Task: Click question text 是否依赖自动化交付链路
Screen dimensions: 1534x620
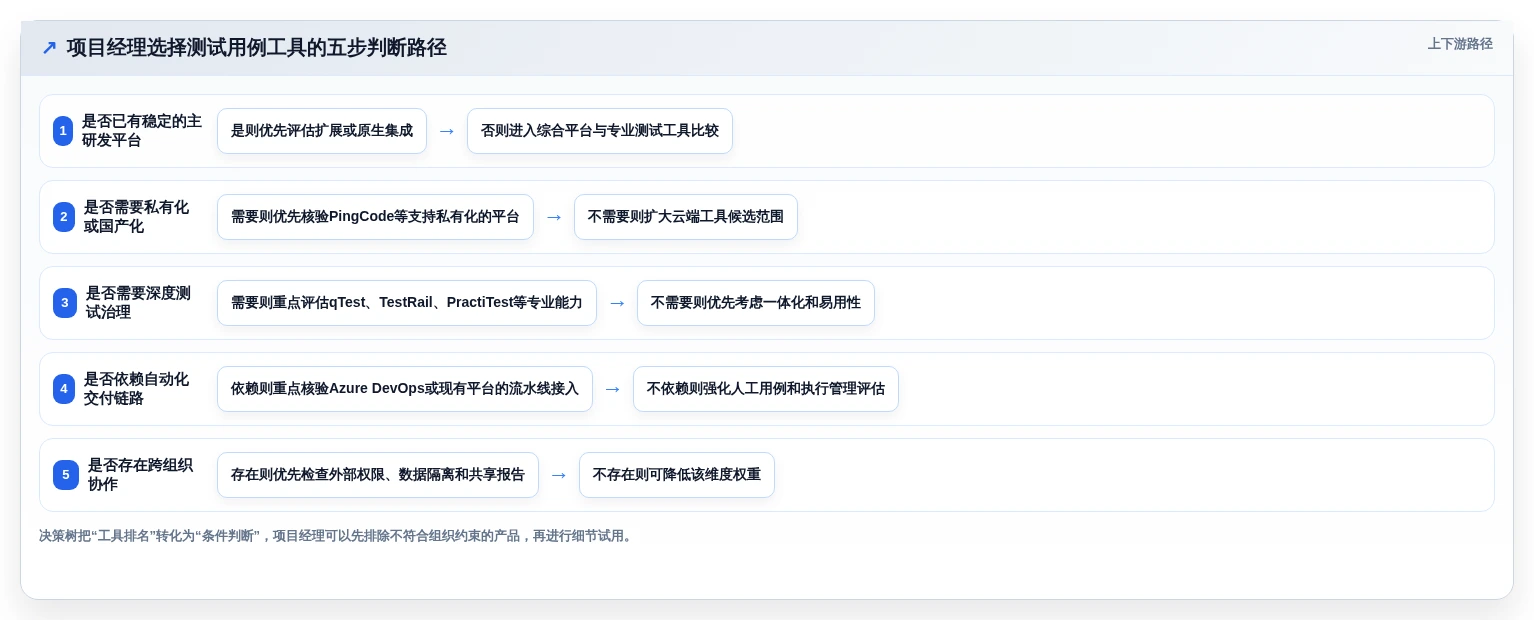Action: [x=136, y=389]
